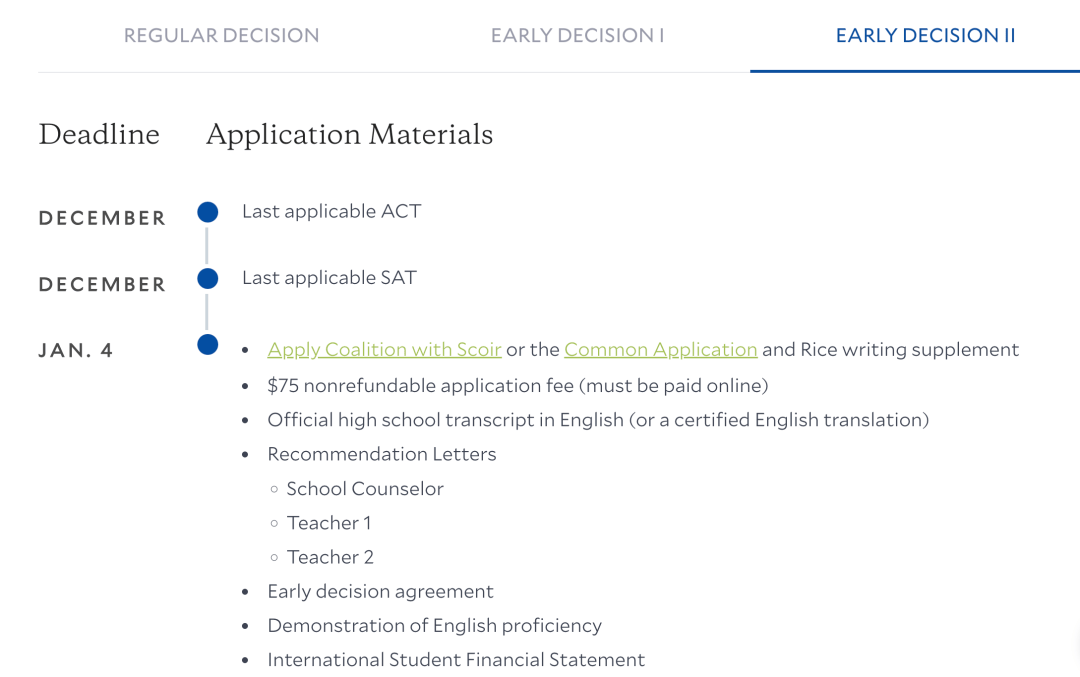The image size is (1080, 677).
Task: Open the Apply Coalition with Scoir link
Action: point(384,350)
